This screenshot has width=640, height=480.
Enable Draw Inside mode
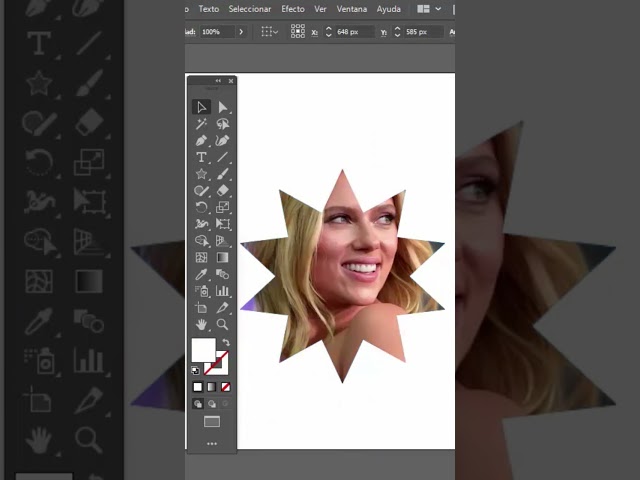click(x=225, y=404)
